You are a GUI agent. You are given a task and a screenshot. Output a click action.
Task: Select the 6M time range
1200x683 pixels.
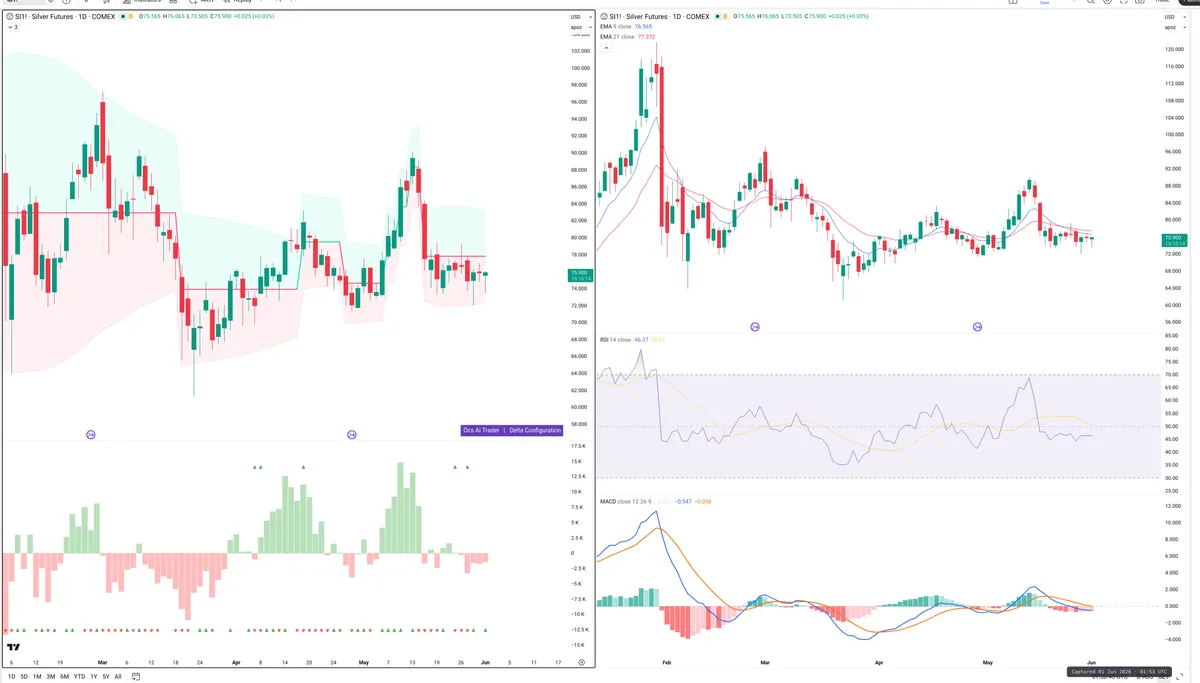click(x=64, y=676)
